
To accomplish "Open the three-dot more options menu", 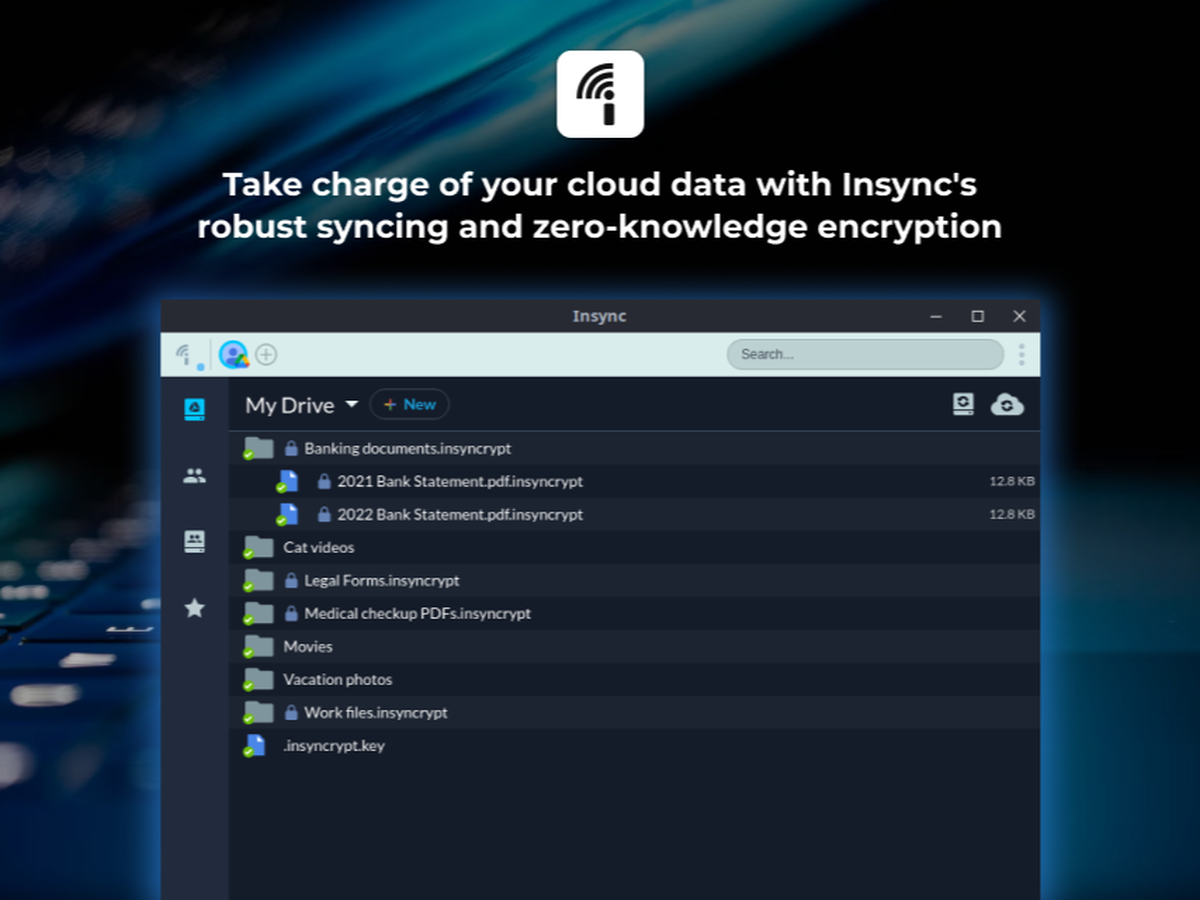I will point(1021,354).
